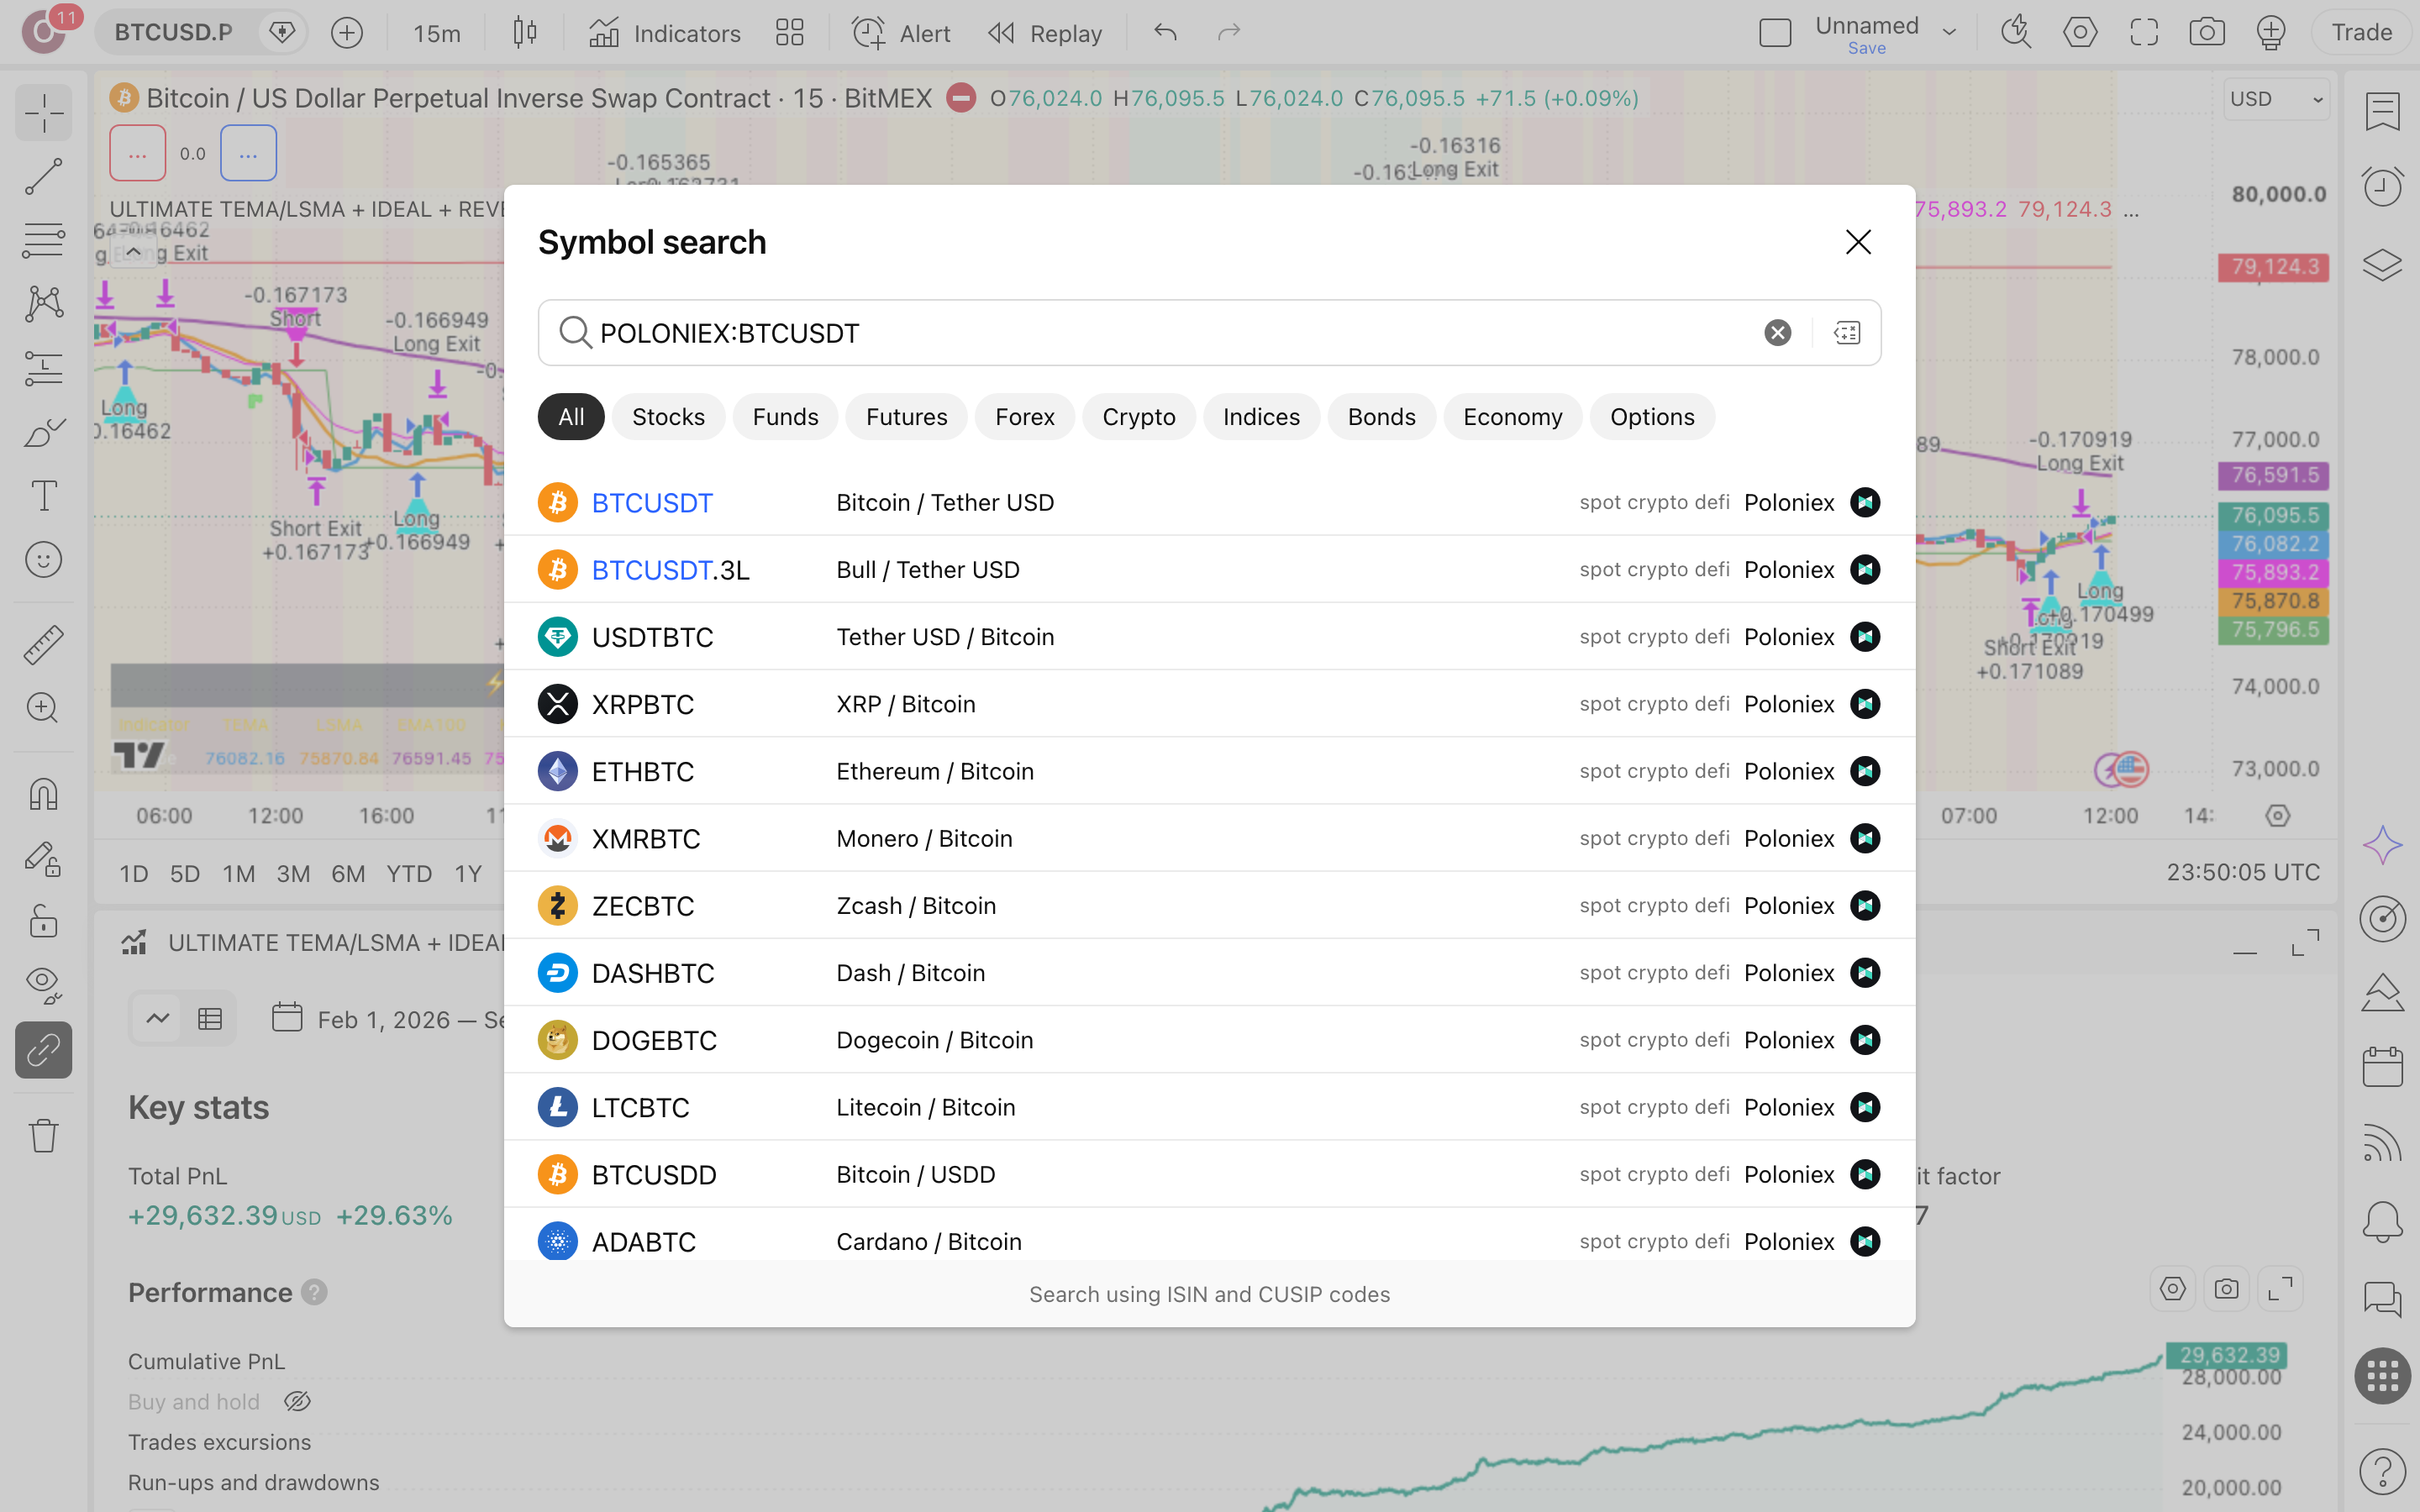Click the Replay button
Viewport: 2420px width, 1512px height.
pyautogui.click(x=1045, y=33)
